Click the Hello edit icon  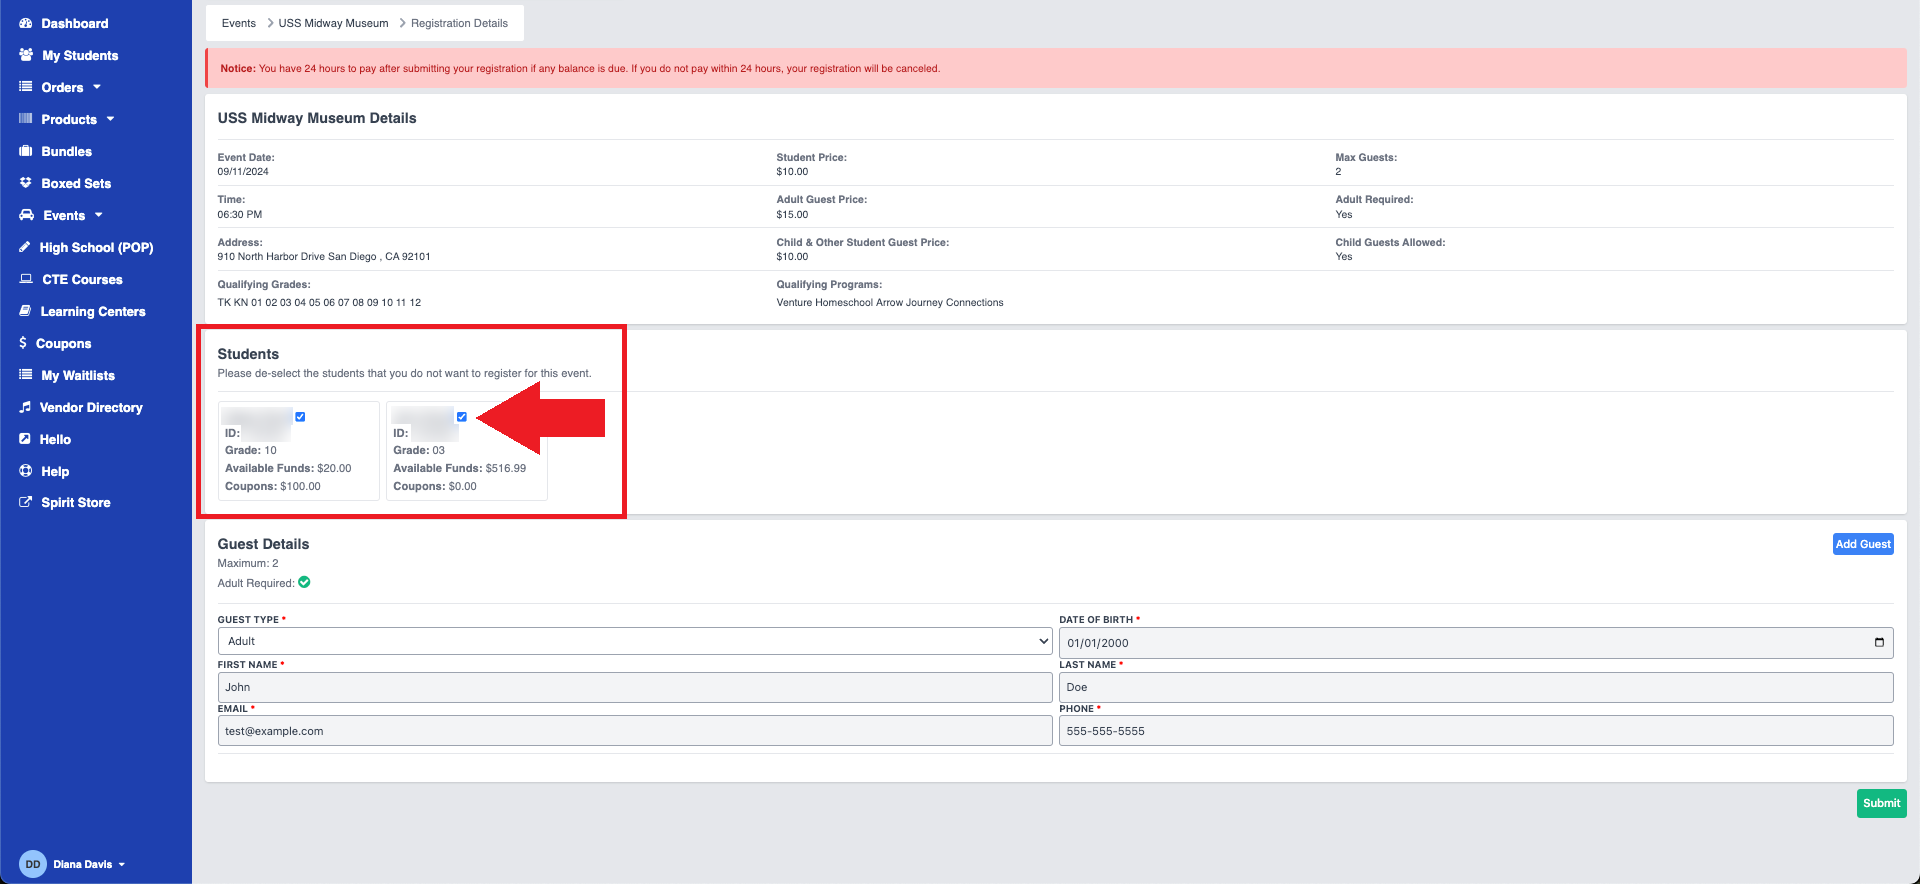25,439
